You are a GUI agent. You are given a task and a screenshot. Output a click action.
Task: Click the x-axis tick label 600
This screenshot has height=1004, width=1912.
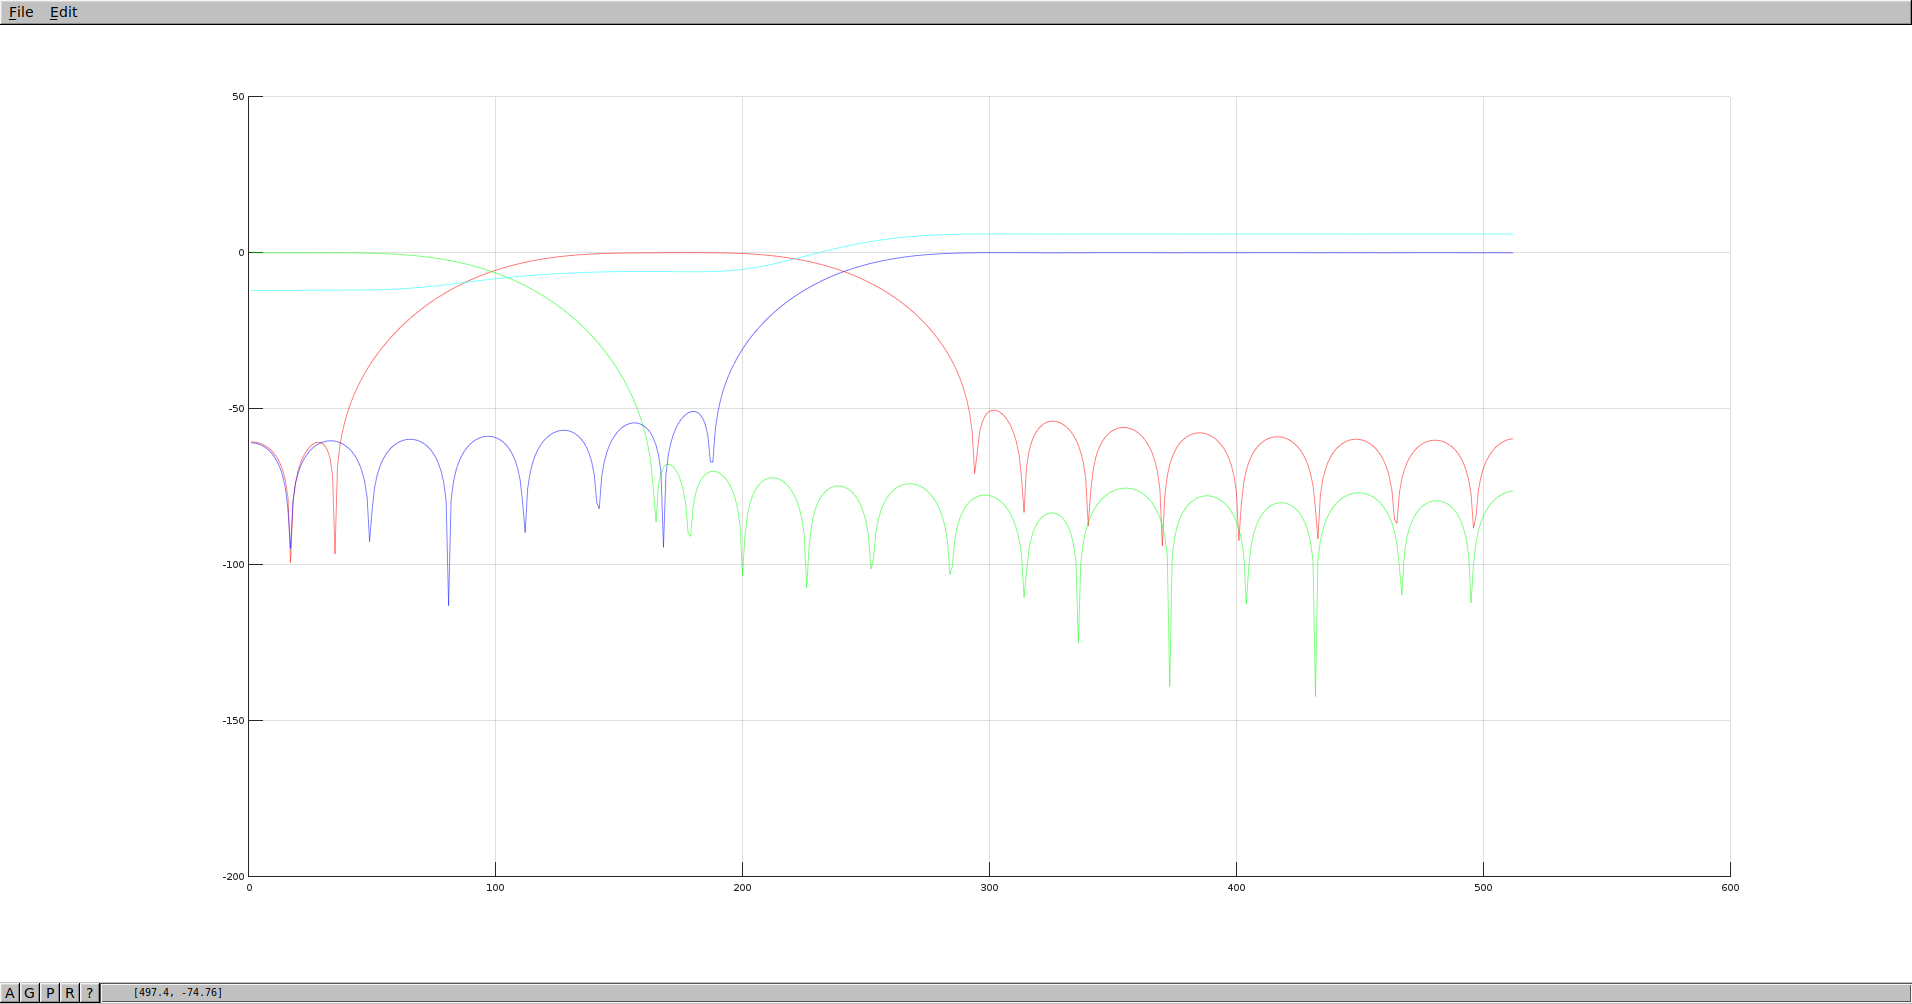click(1730, 888)
